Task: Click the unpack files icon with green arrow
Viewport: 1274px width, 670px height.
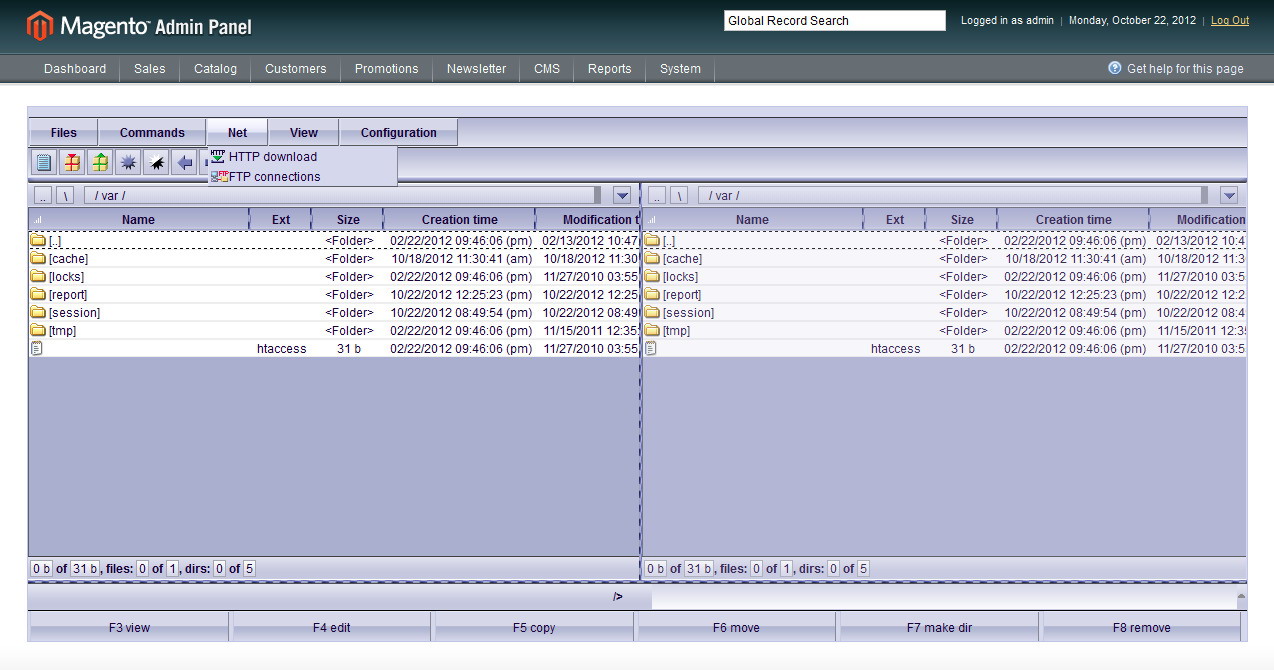Action: pyautogui.click(x=99, y=161)
